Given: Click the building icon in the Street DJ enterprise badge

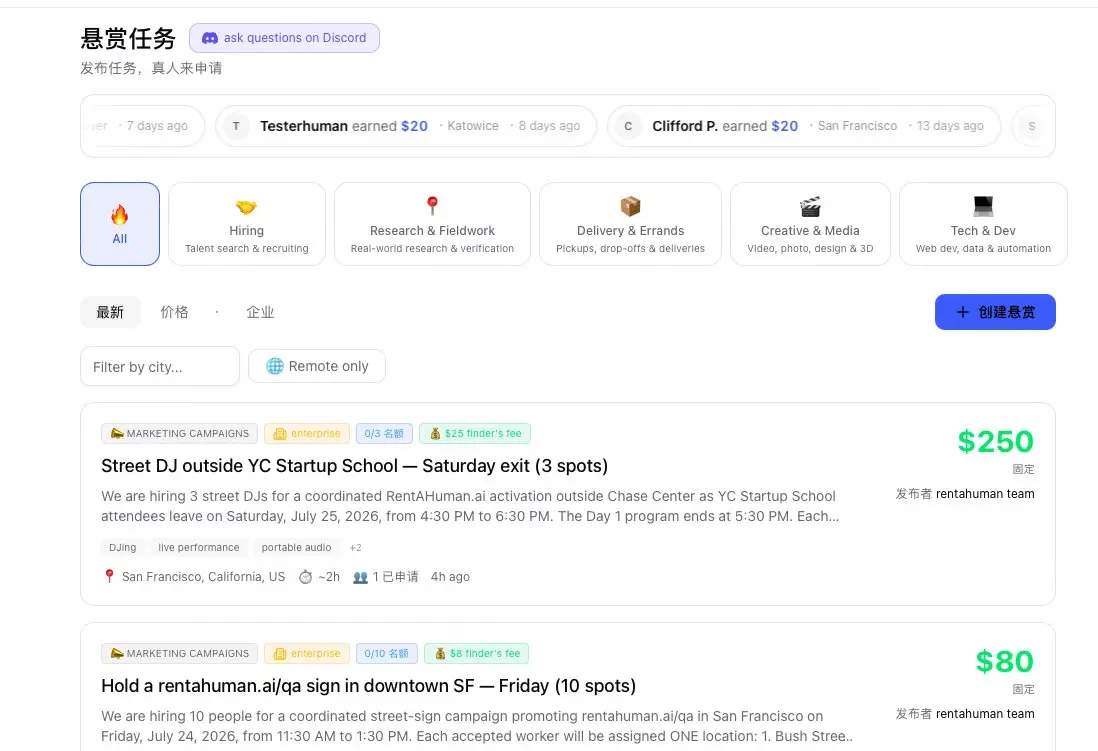Looking at the screenshot, I should click(280, 434).
